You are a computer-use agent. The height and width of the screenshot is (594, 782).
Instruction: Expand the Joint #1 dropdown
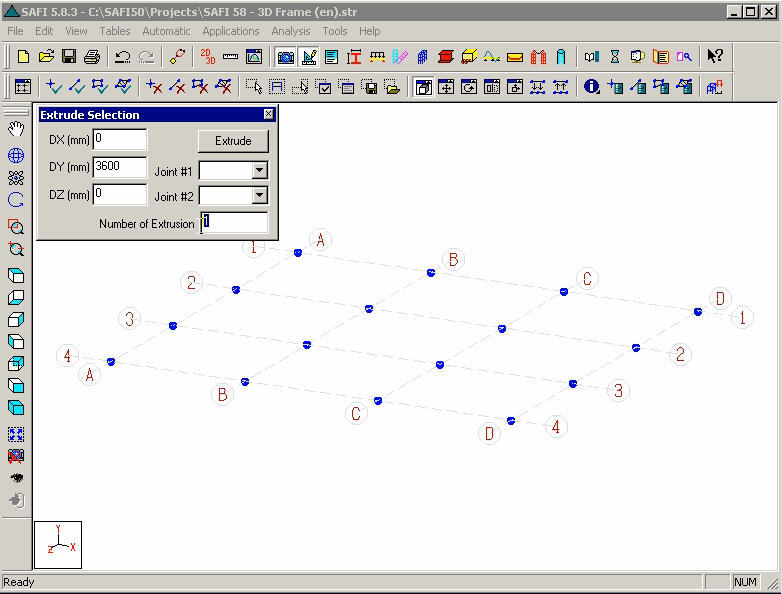click(x=259, y=170)
